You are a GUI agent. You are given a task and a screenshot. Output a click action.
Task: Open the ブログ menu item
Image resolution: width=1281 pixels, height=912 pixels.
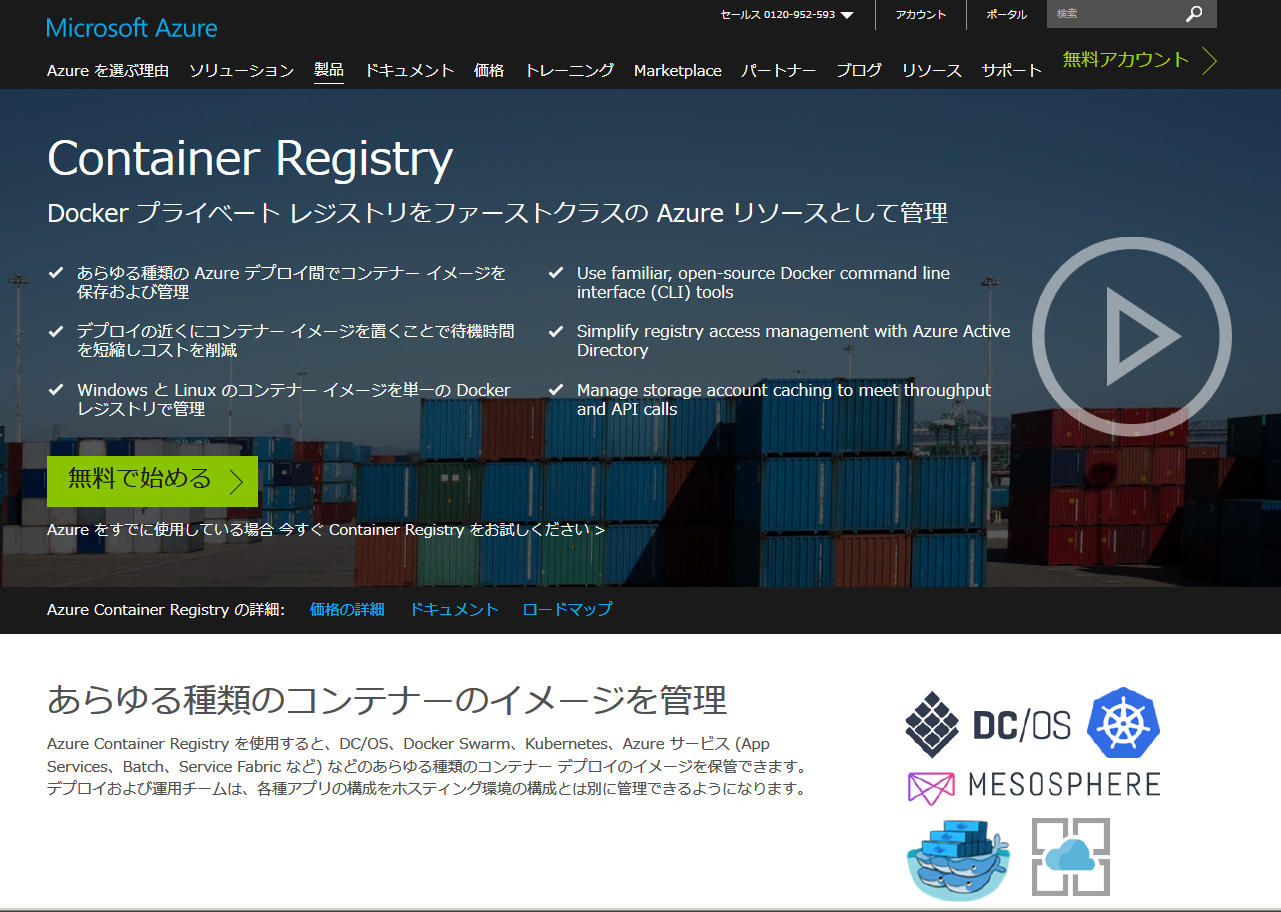click(x=859, y=70)
